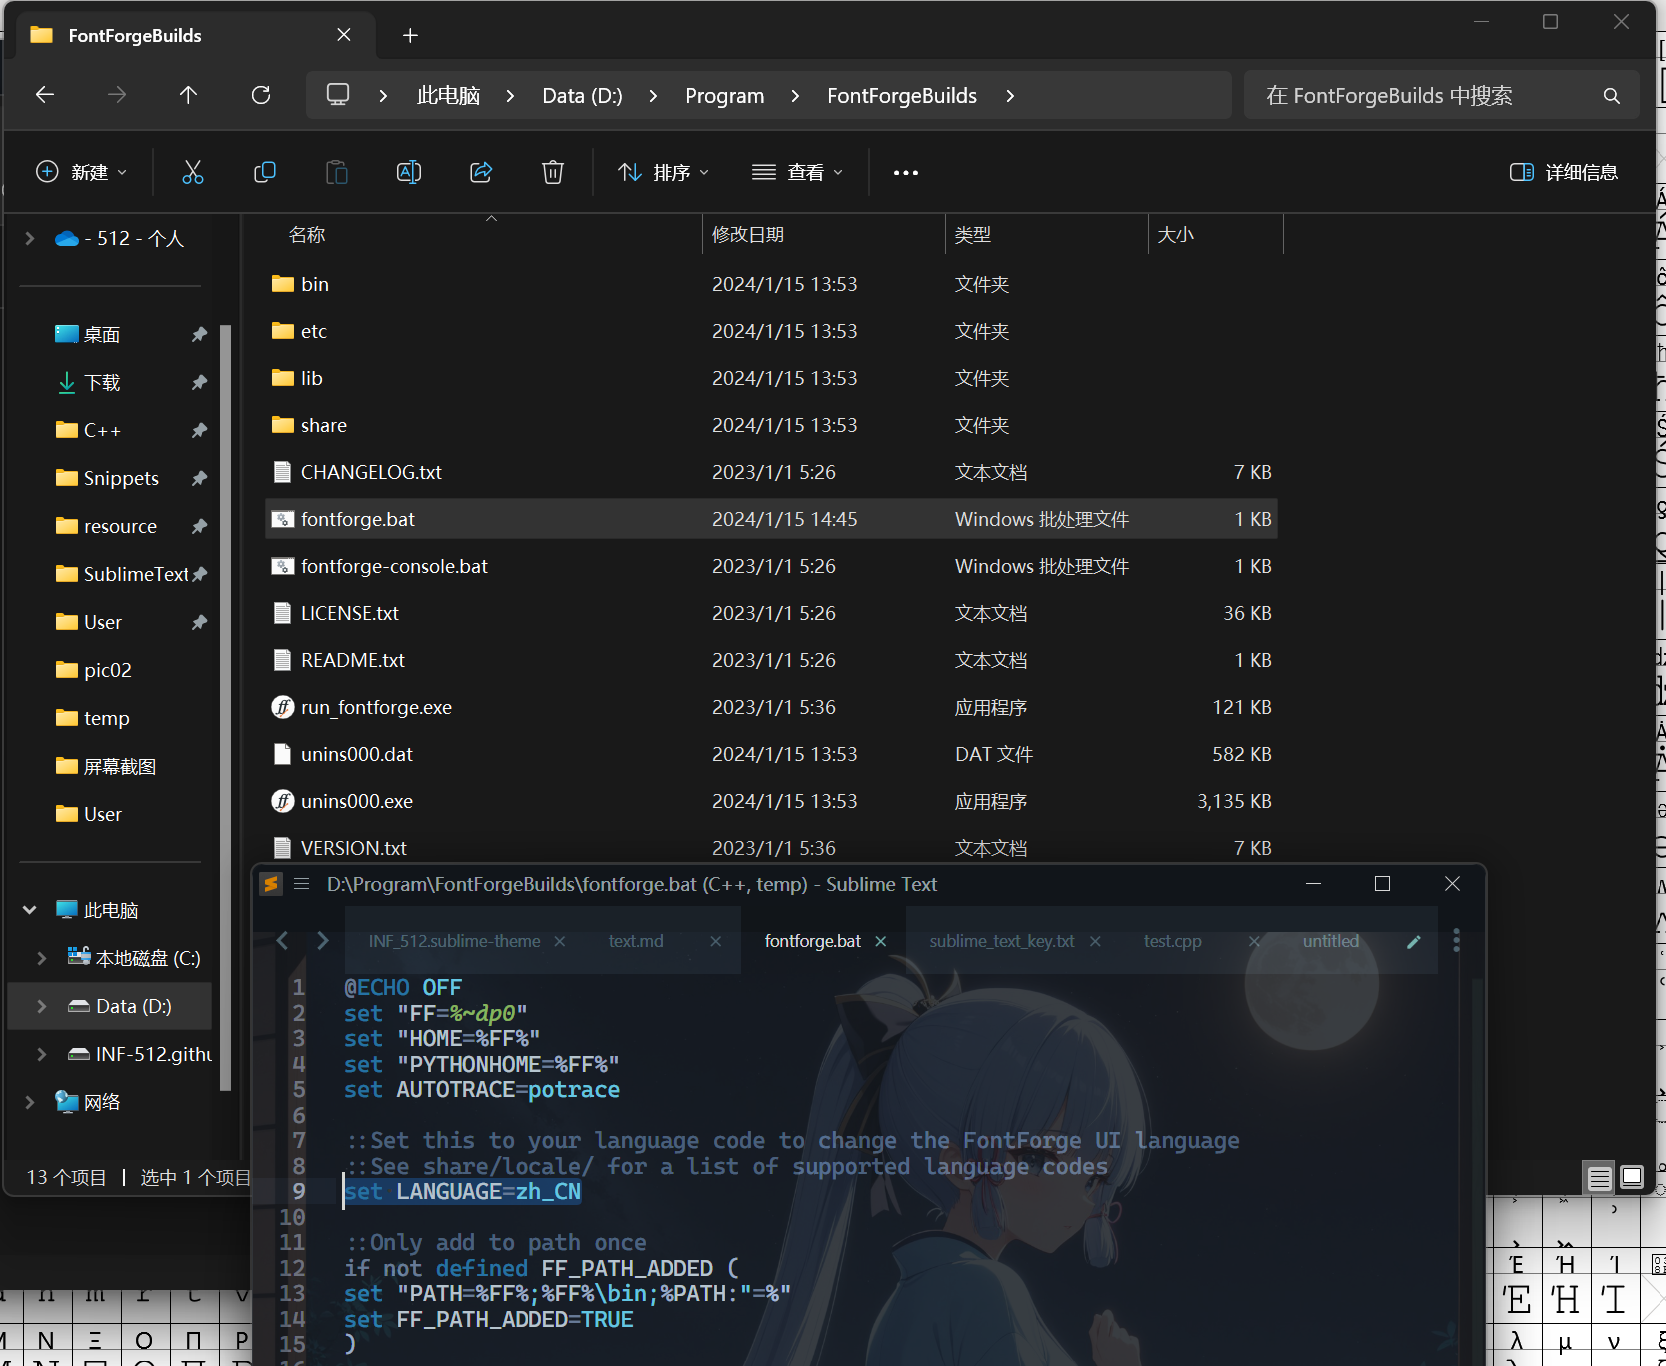Sort by 修改日期 column header

(823, 235)
